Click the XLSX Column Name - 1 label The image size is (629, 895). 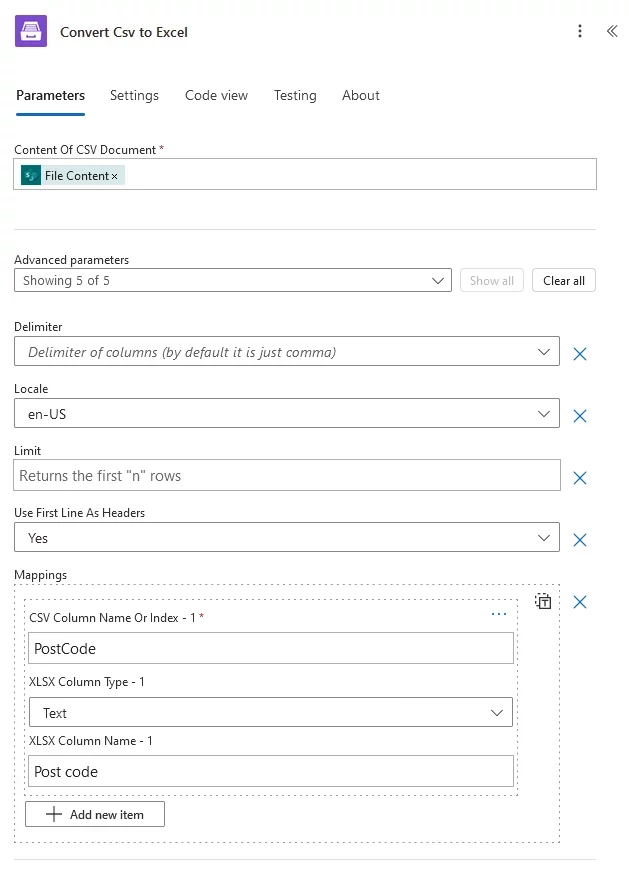(x=91, y=741)
